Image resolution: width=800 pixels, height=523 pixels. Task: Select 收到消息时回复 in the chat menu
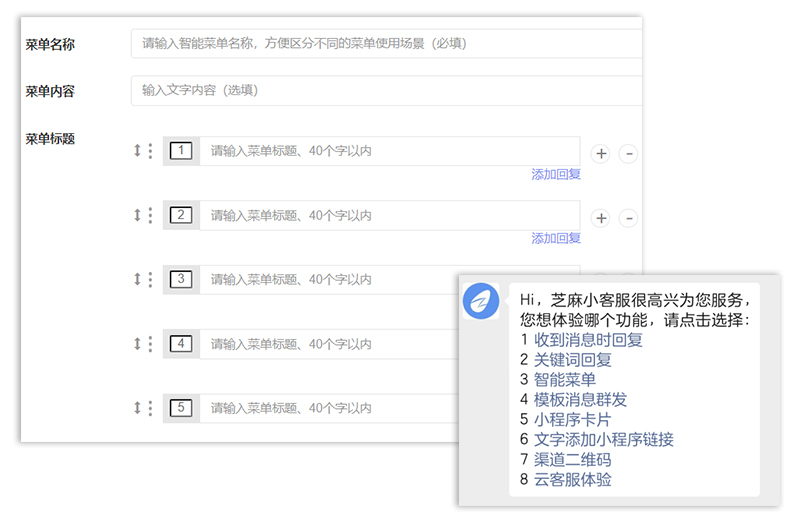(x=588, y=340)
